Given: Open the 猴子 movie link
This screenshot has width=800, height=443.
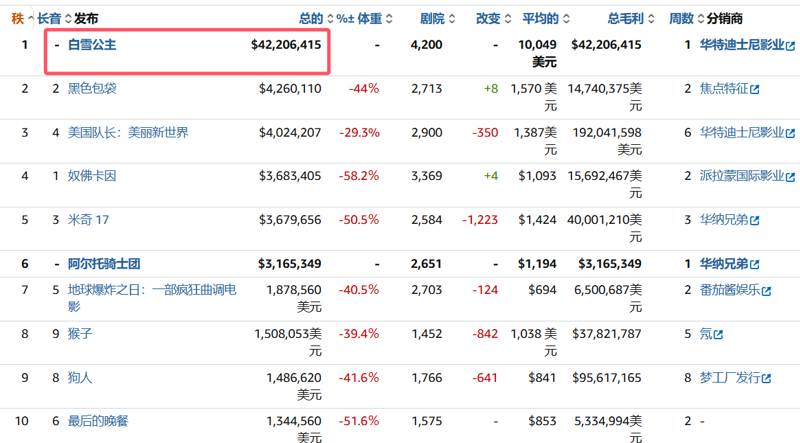Looking at the screenshot, I should point(80,334).
